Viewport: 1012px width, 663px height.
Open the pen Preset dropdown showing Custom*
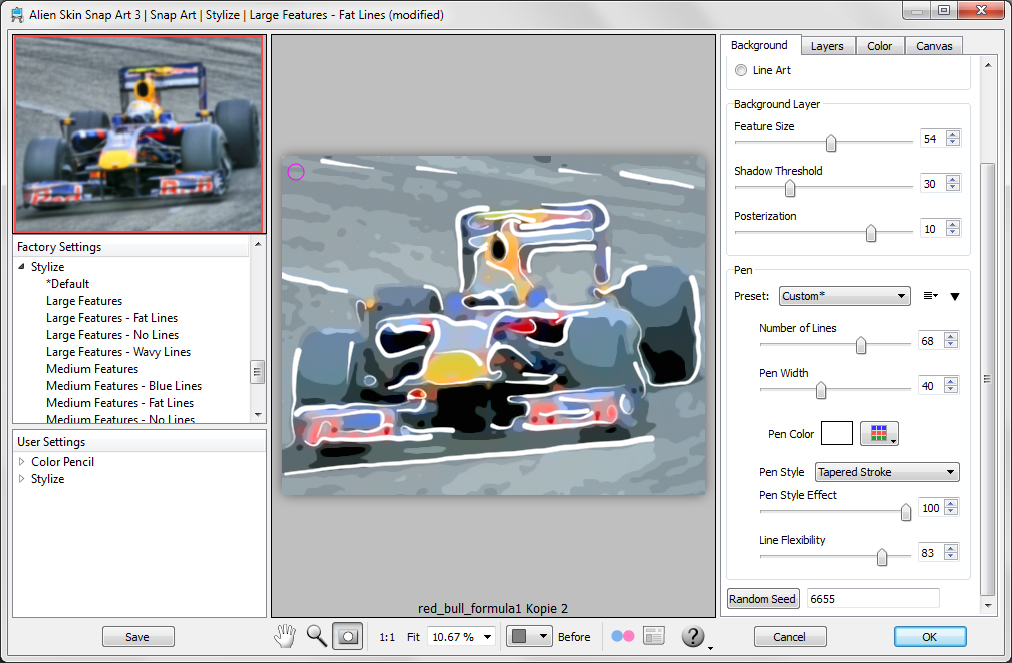844,296
